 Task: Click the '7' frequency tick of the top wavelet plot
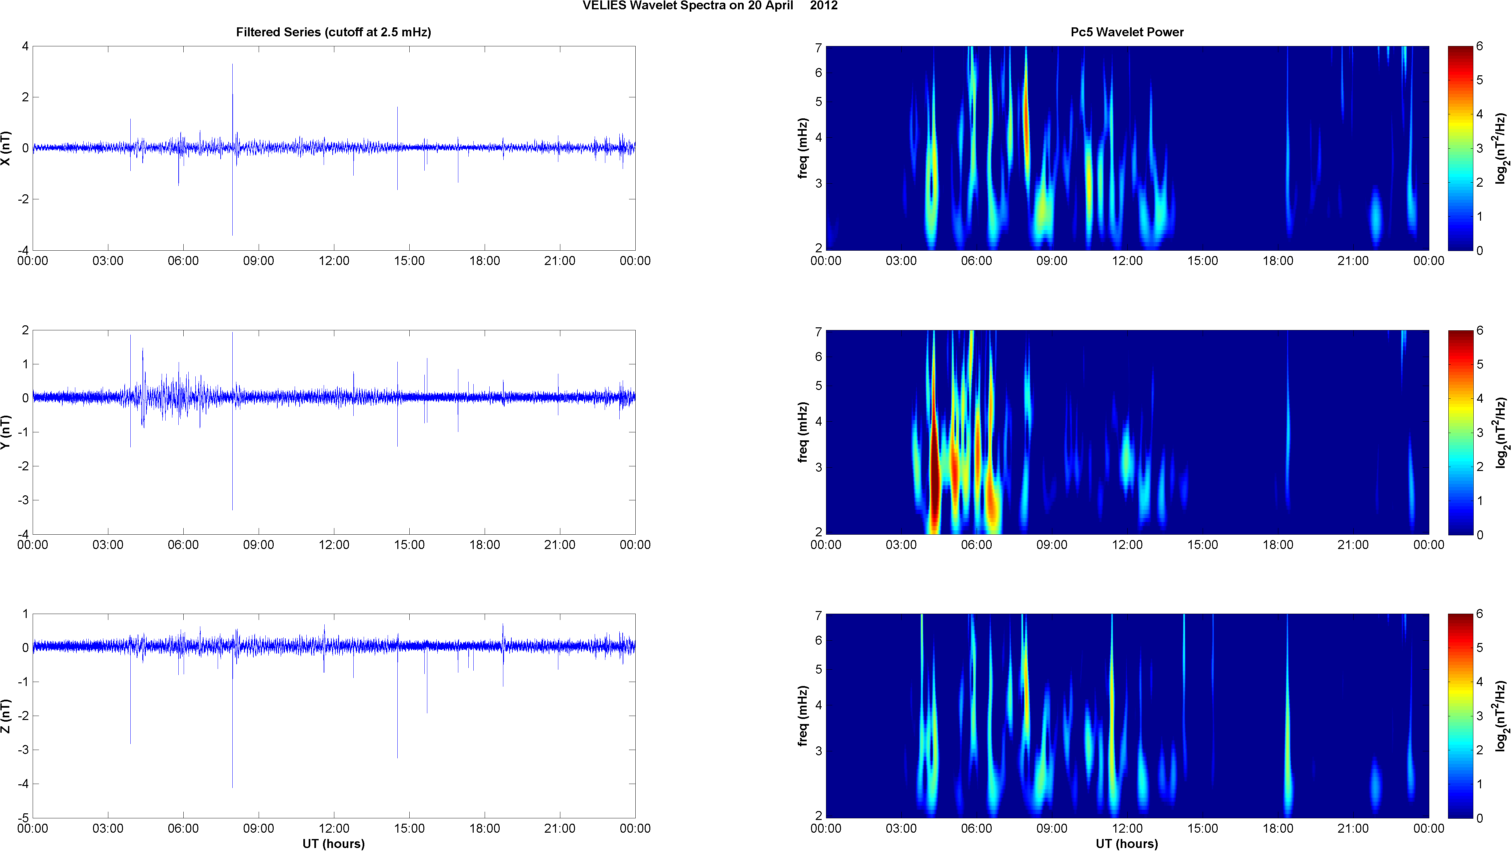pos(818,47)
